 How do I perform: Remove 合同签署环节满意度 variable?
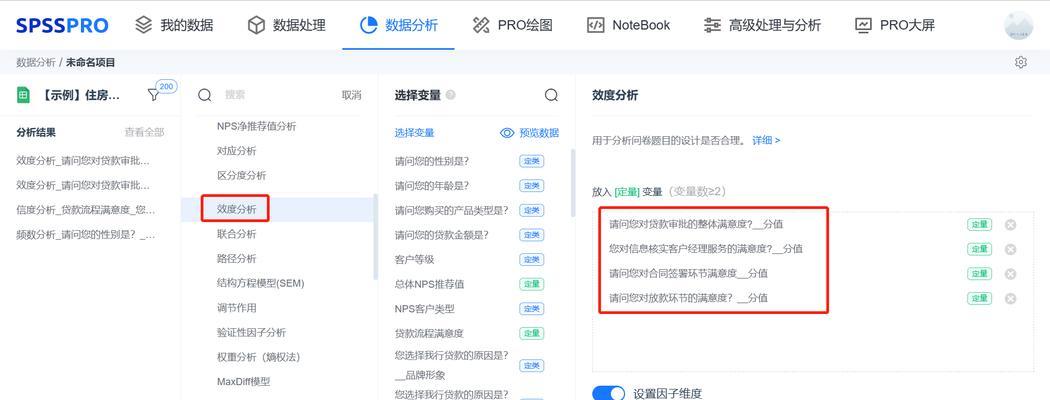[x=1010, y=274]
